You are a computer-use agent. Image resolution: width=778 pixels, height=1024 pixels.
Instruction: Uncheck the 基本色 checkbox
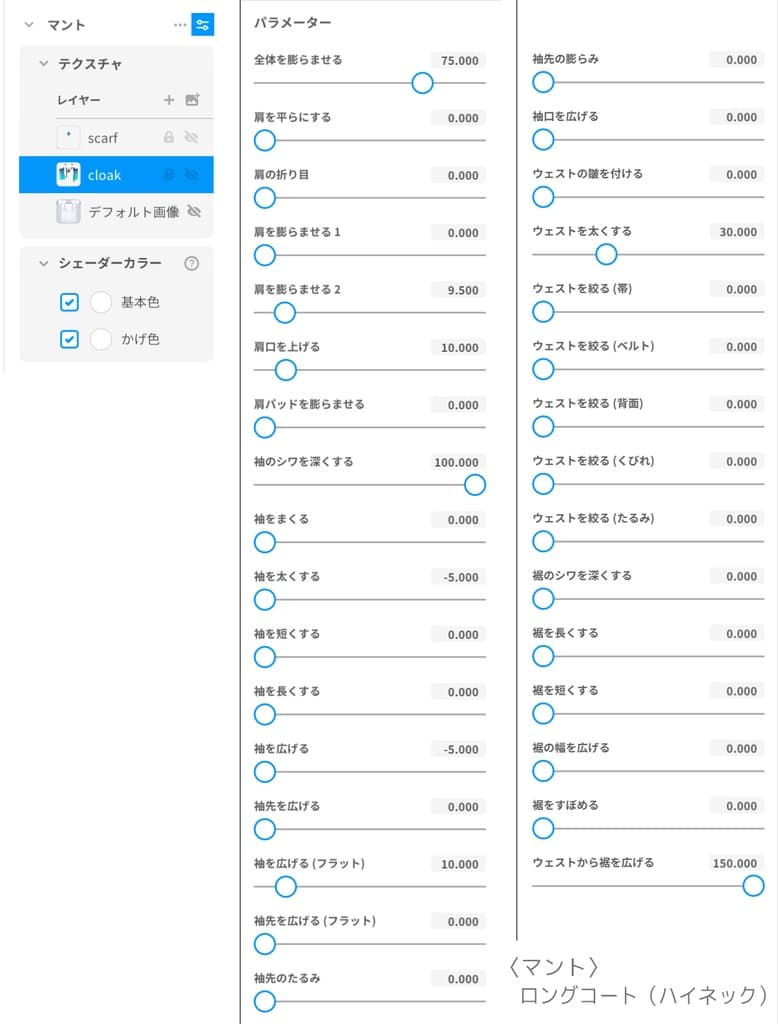tap(69, 302)
